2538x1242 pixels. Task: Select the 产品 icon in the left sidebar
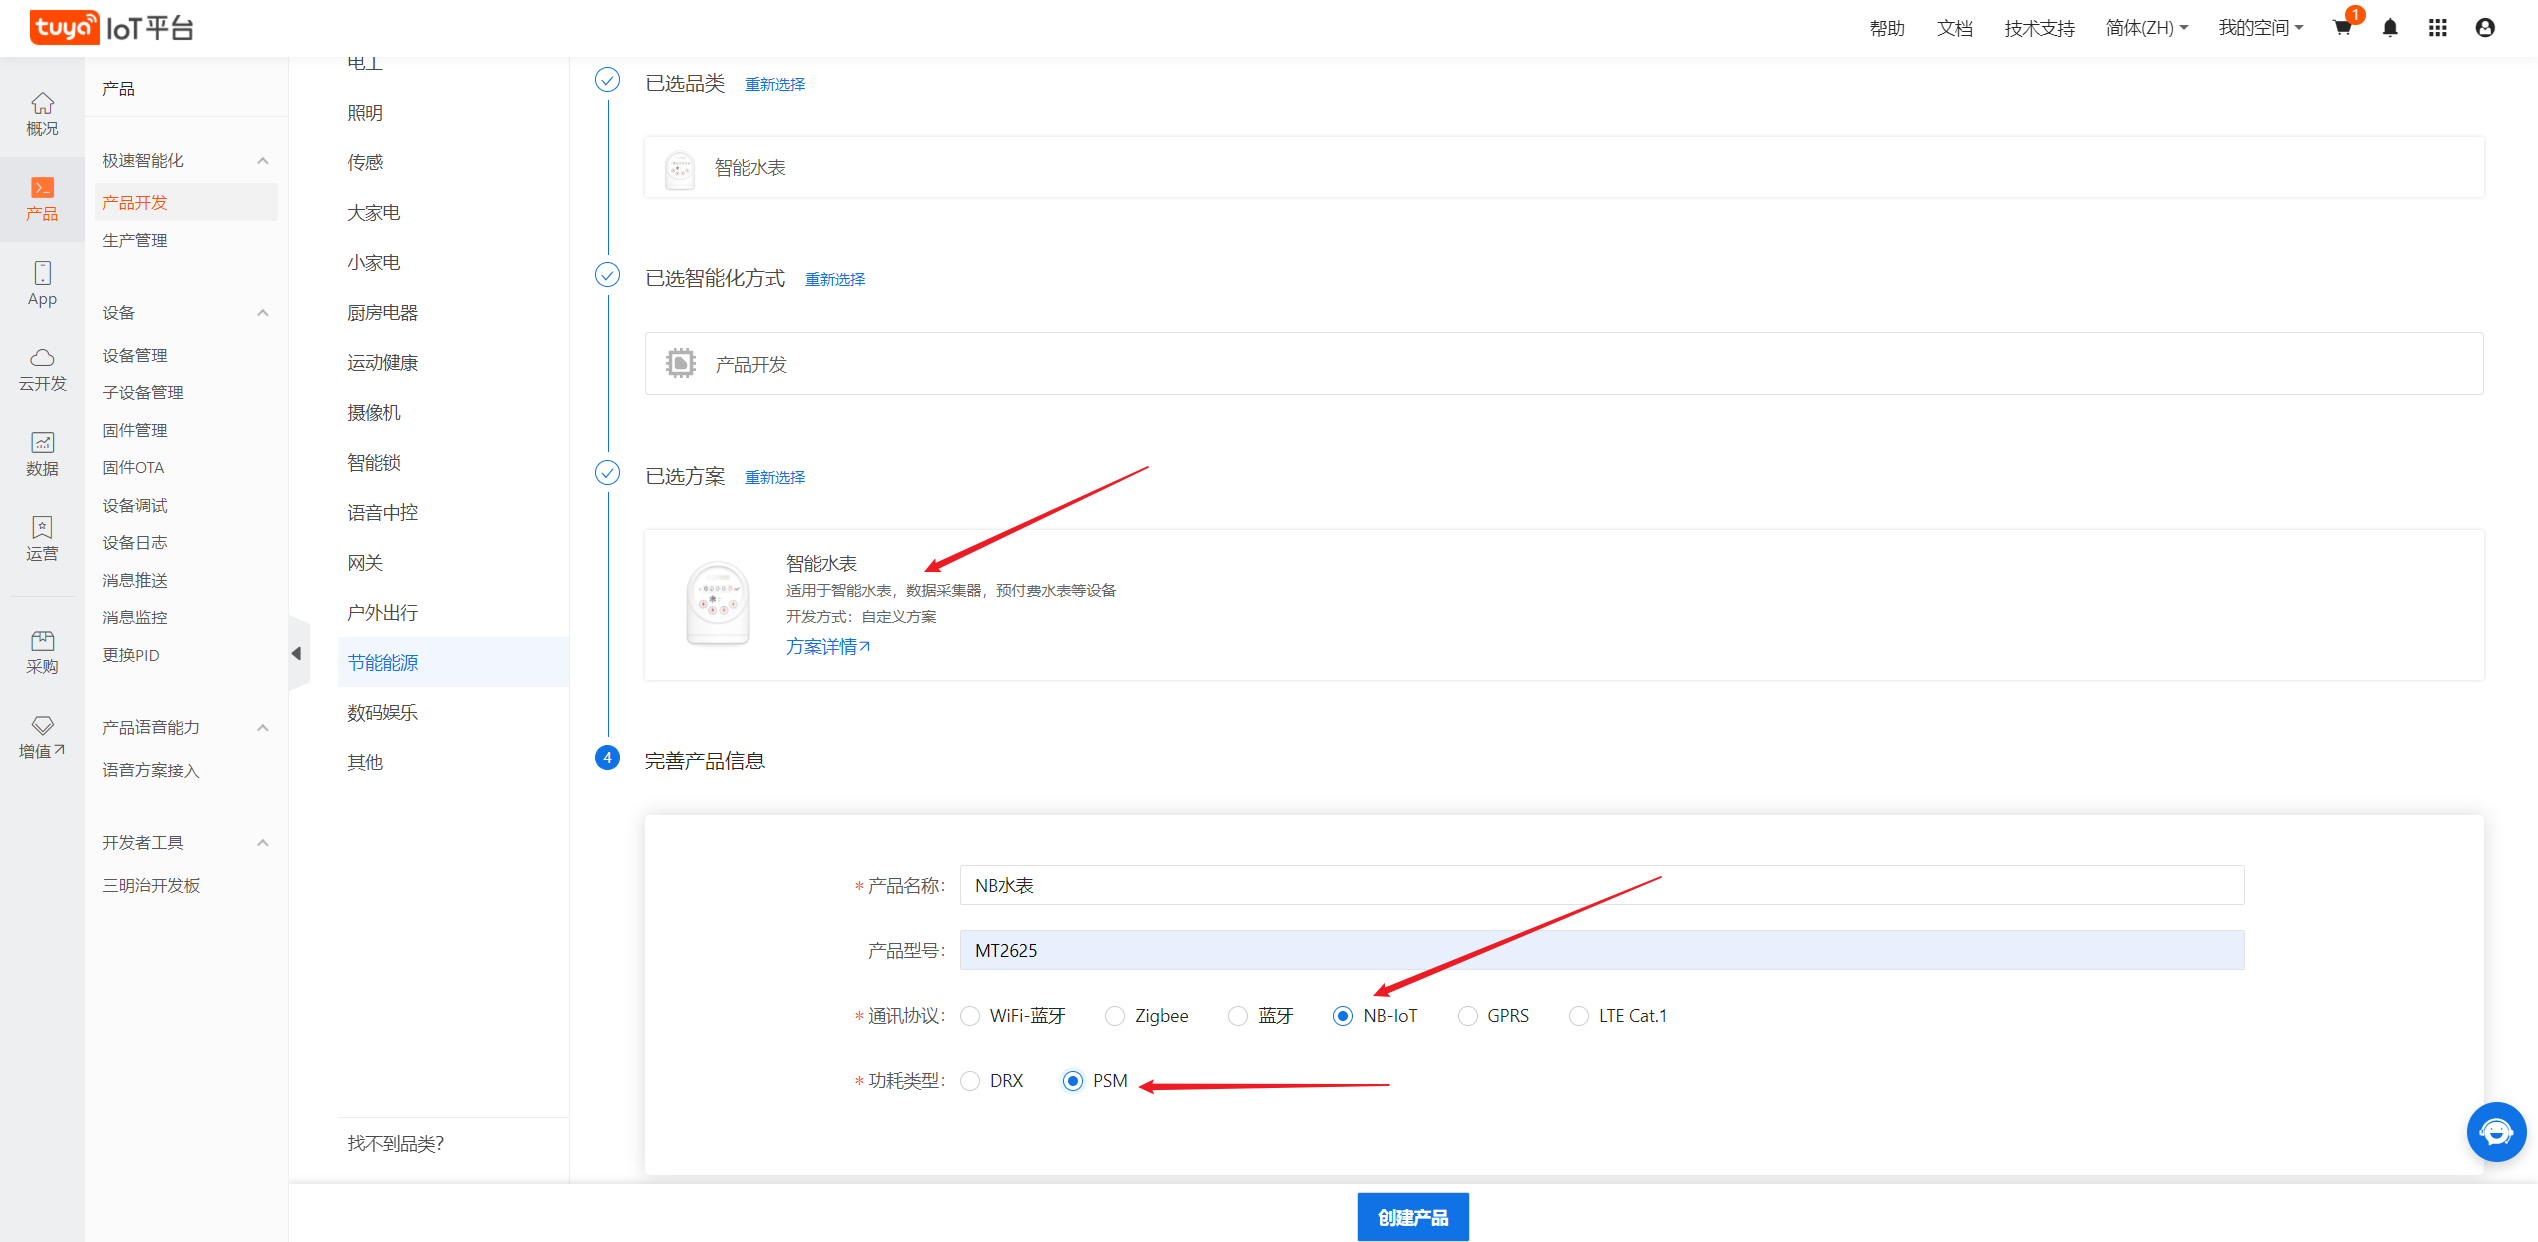[x=41, y=199]
